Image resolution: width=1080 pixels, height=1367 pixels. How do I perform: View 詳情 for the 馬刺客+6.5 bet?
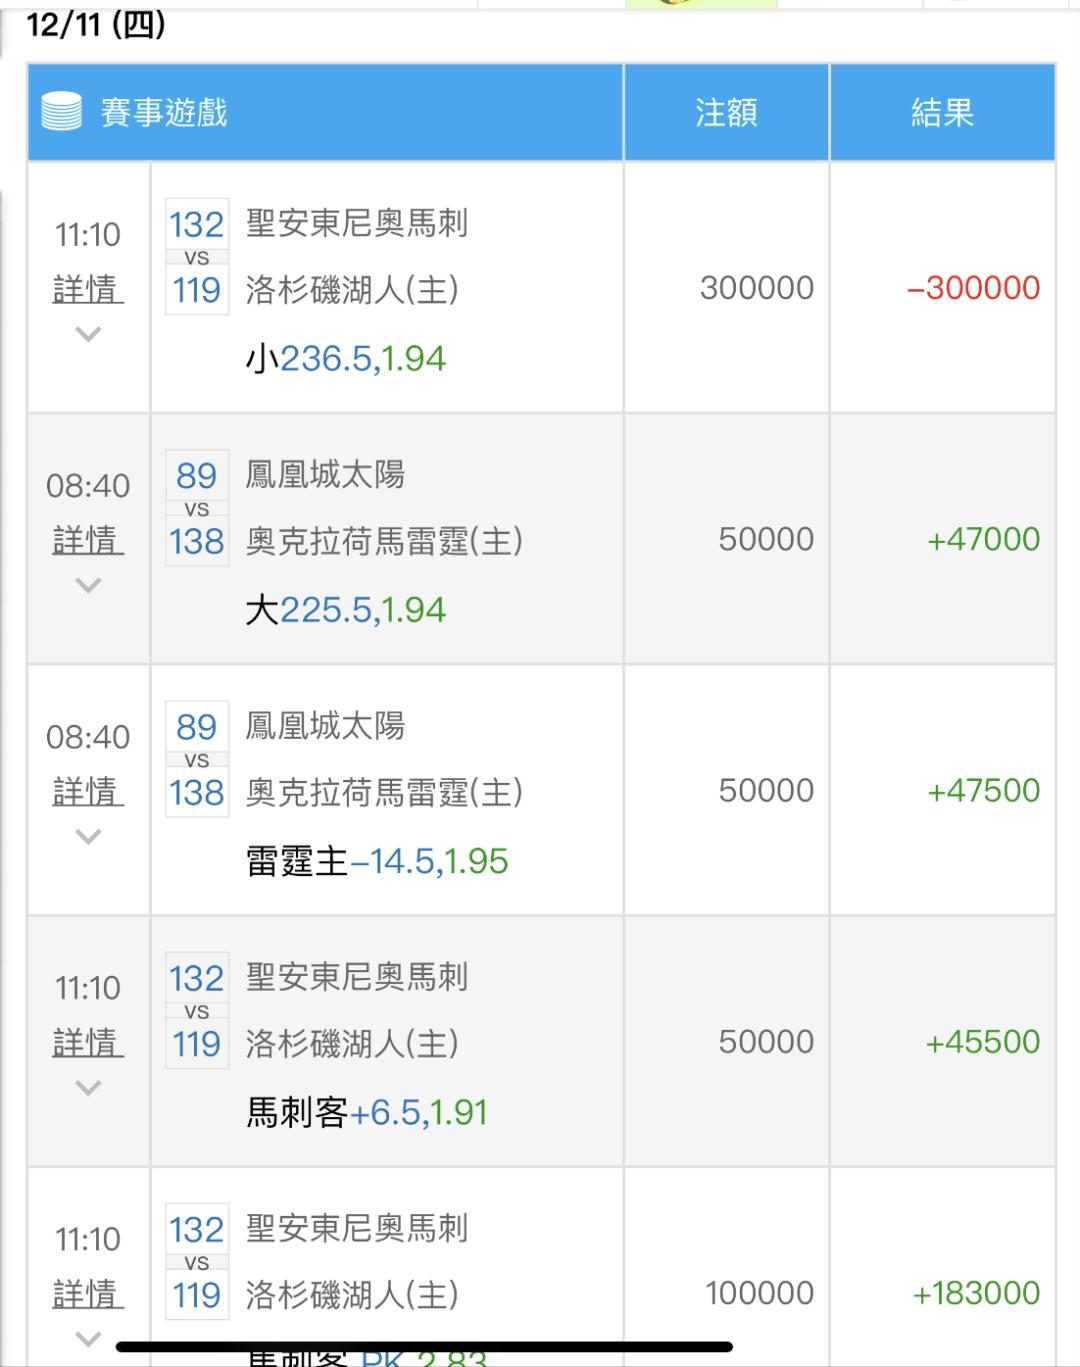pos(88,1042)
